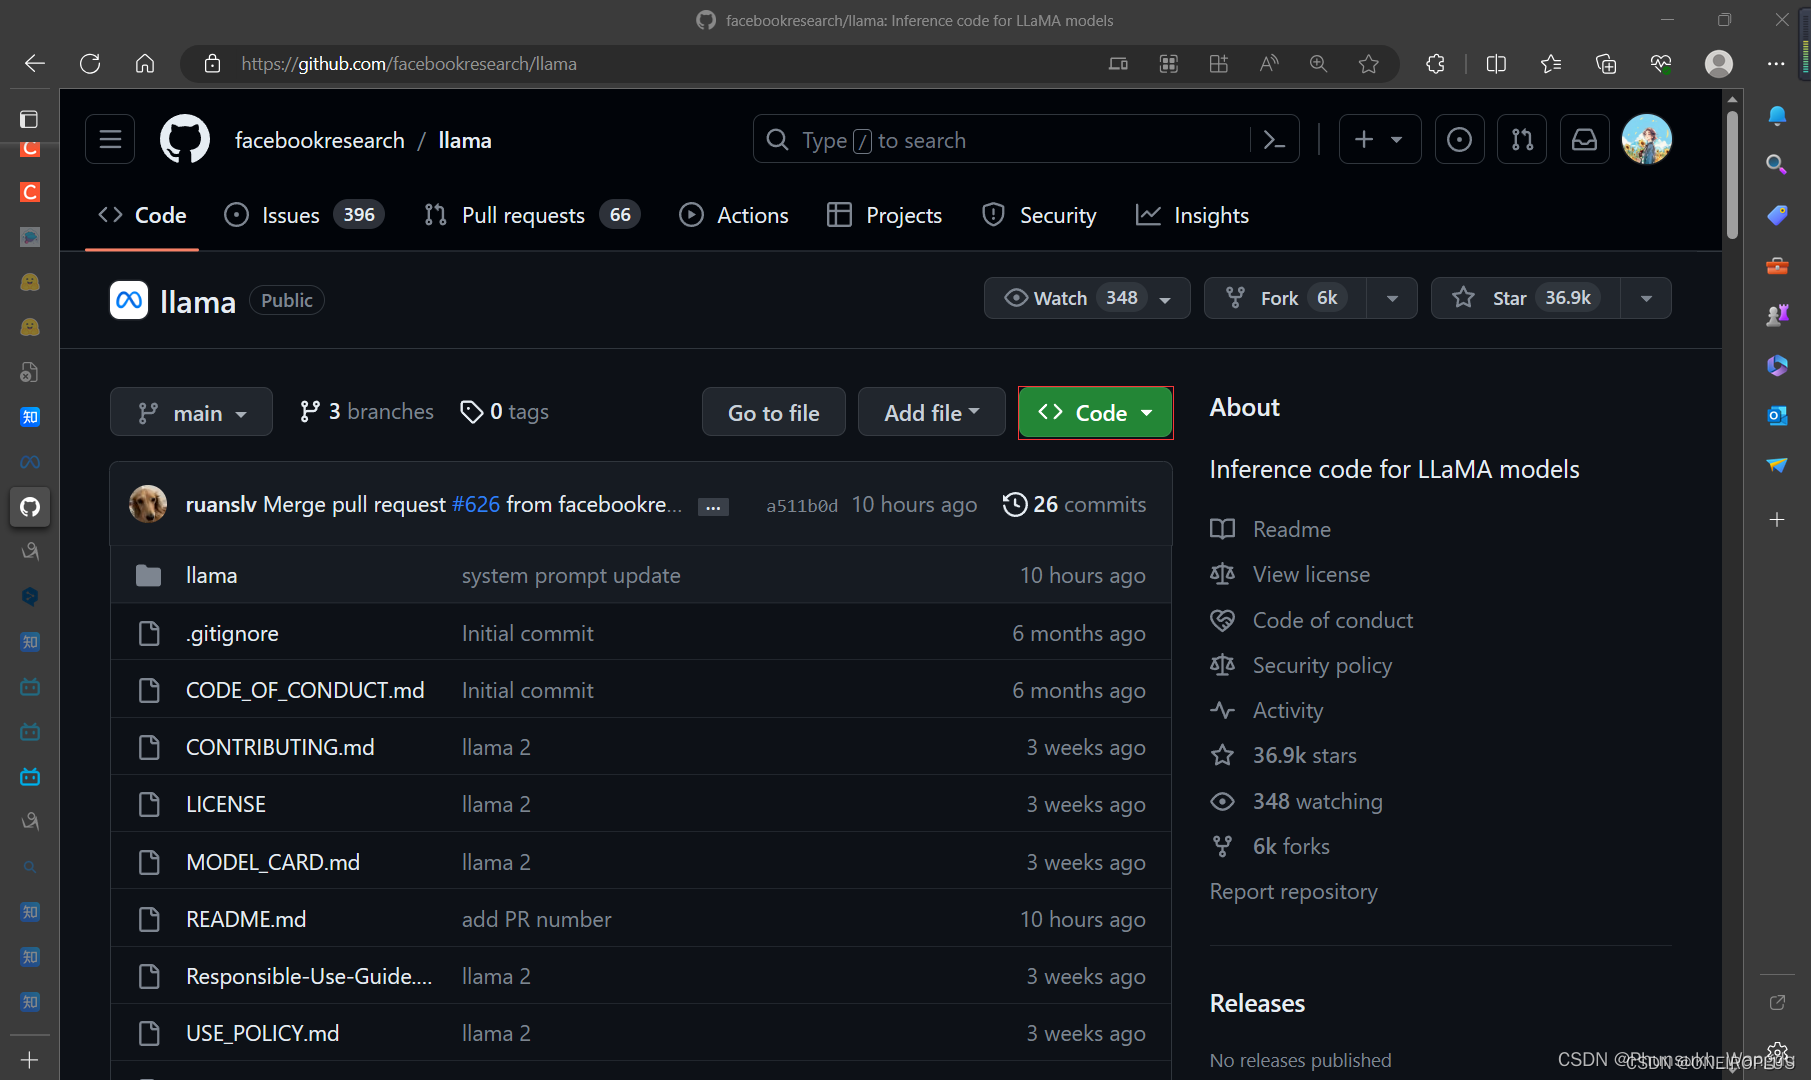Toggle split screen browser icon
This screenshot has width=1811, height=1080.
point(1496,64)
